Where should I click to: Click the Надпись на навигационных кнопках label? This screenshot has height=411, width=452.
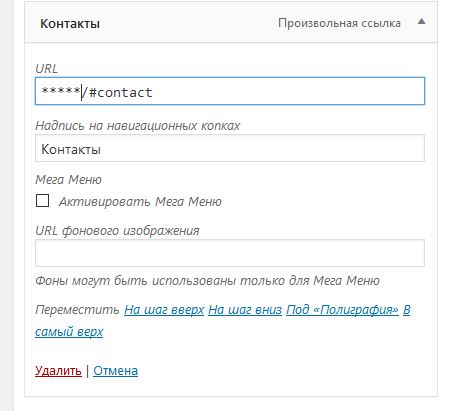point(138,126)
